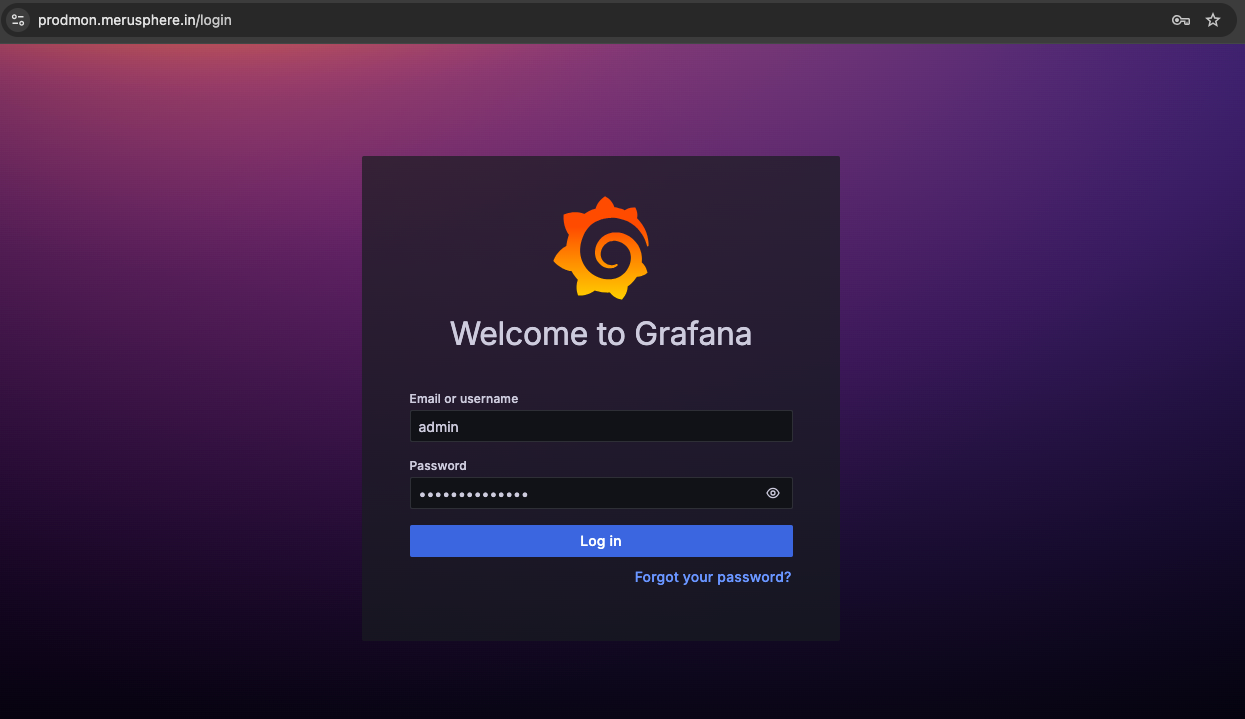Viewport: 1245px width, 719px height.
Task: Select the browser address bar URL
Action: (135, 20)
